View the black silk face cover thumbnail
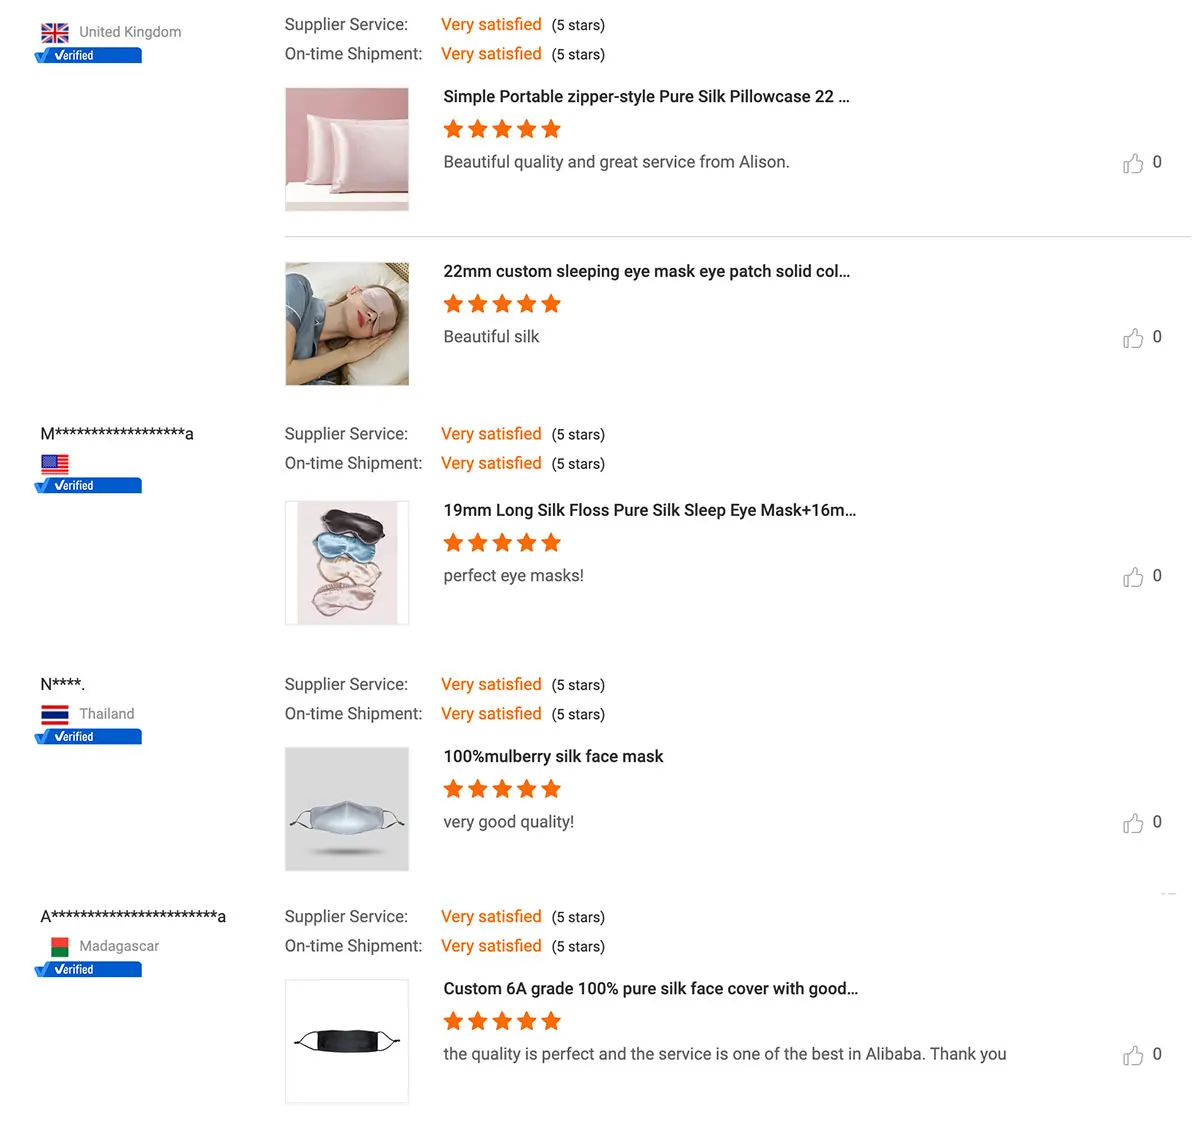The width and height of the screenshot is (1200, 1130). tap(347, 1041)
